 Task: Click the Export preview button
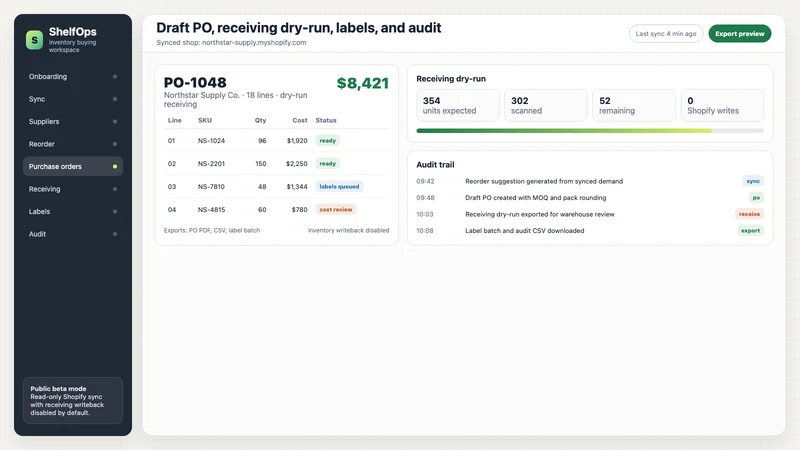click(740, 34)
